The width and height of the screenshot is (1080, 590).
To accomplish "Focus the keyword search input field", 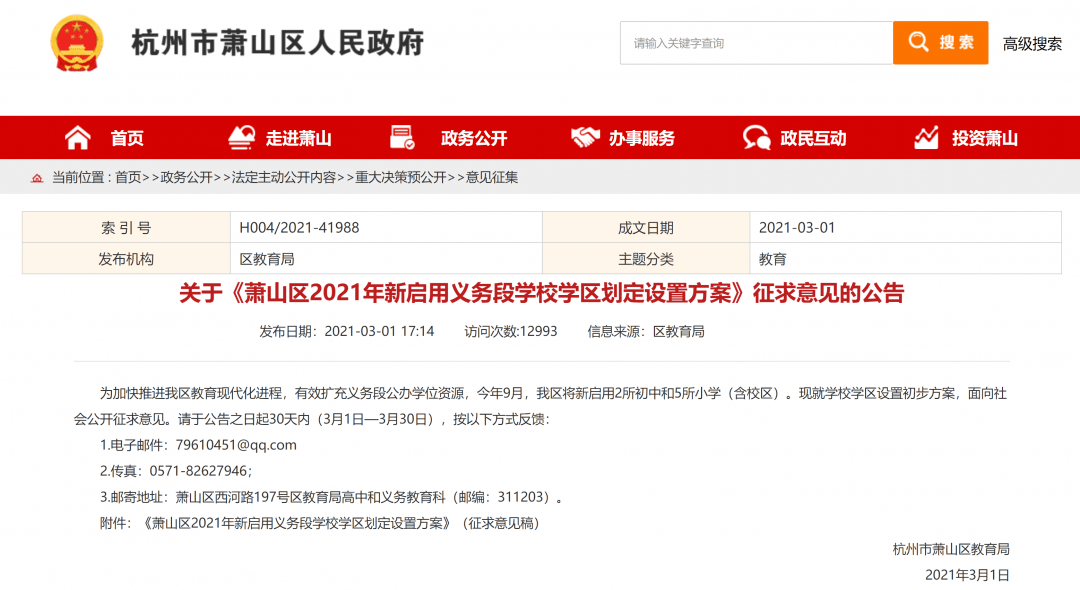I will coord(756,43).
